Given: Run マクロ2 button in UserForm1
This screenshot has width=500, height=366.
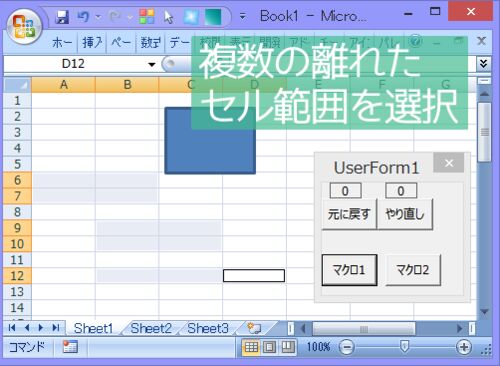Looking at the screenshot, I should [x=413, y=270].
